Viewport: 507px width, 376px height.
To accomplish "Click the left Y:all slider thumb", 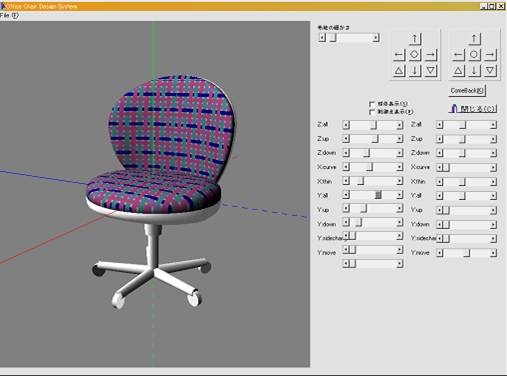I will [x=378, y=195].
